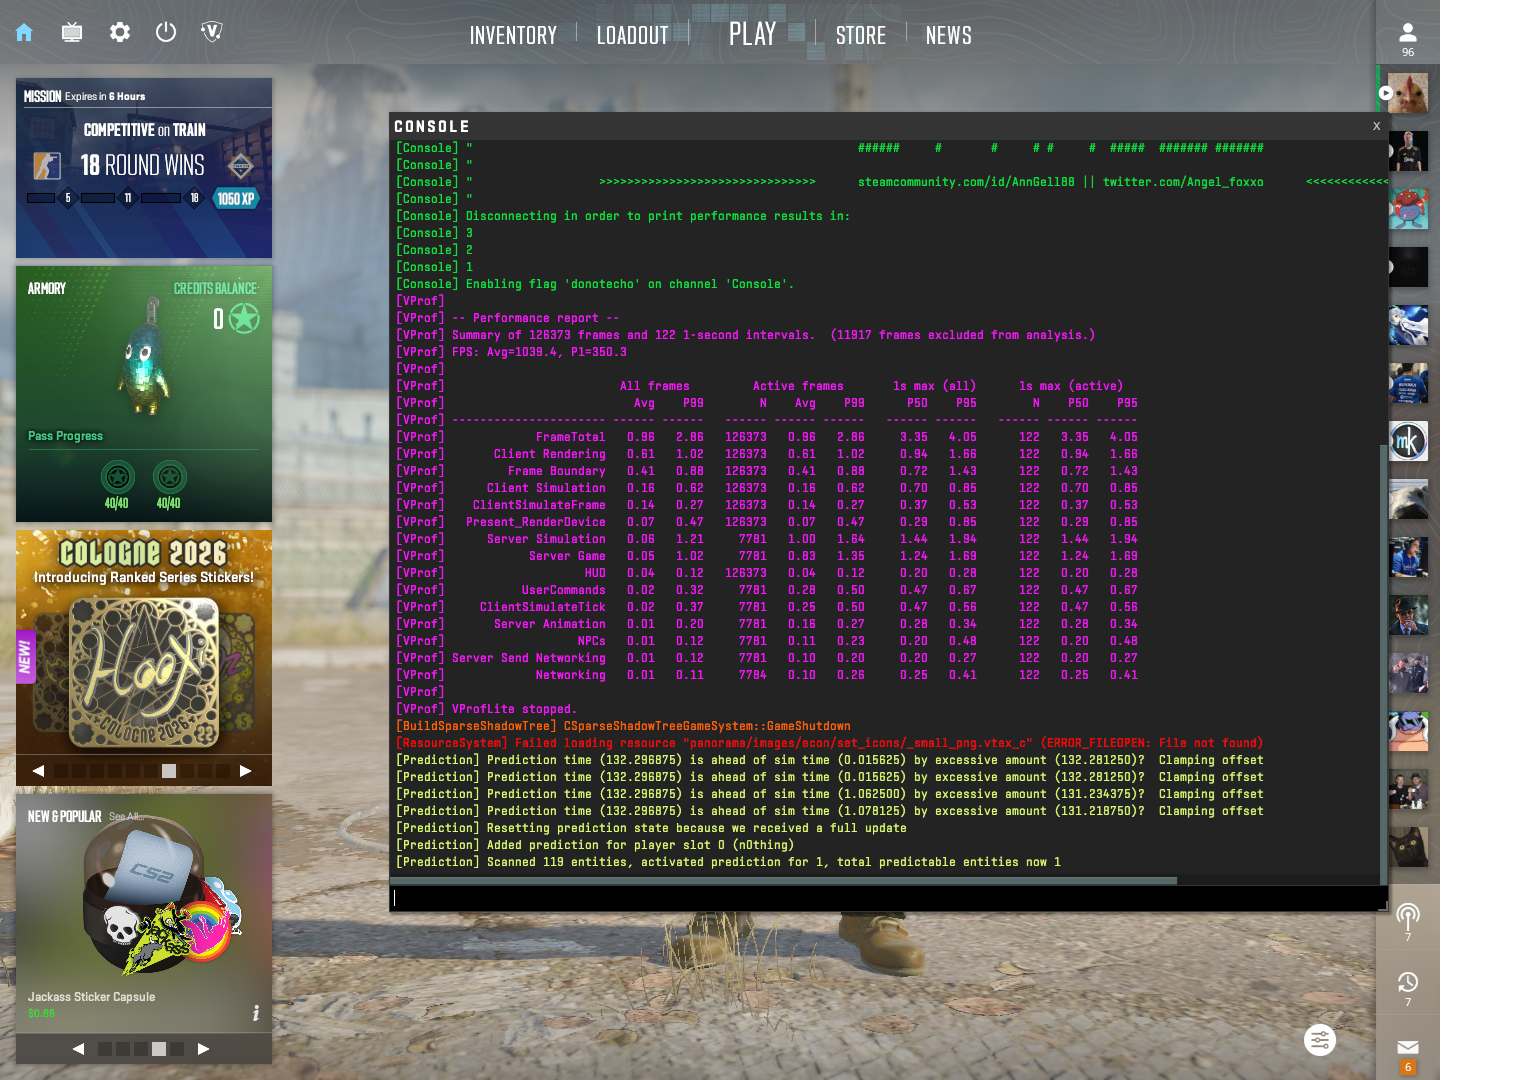Viewport: 1536px width, 1080px height.
Task: Select highlighted store carousel page dot
Action: (x=159, y=1049)
